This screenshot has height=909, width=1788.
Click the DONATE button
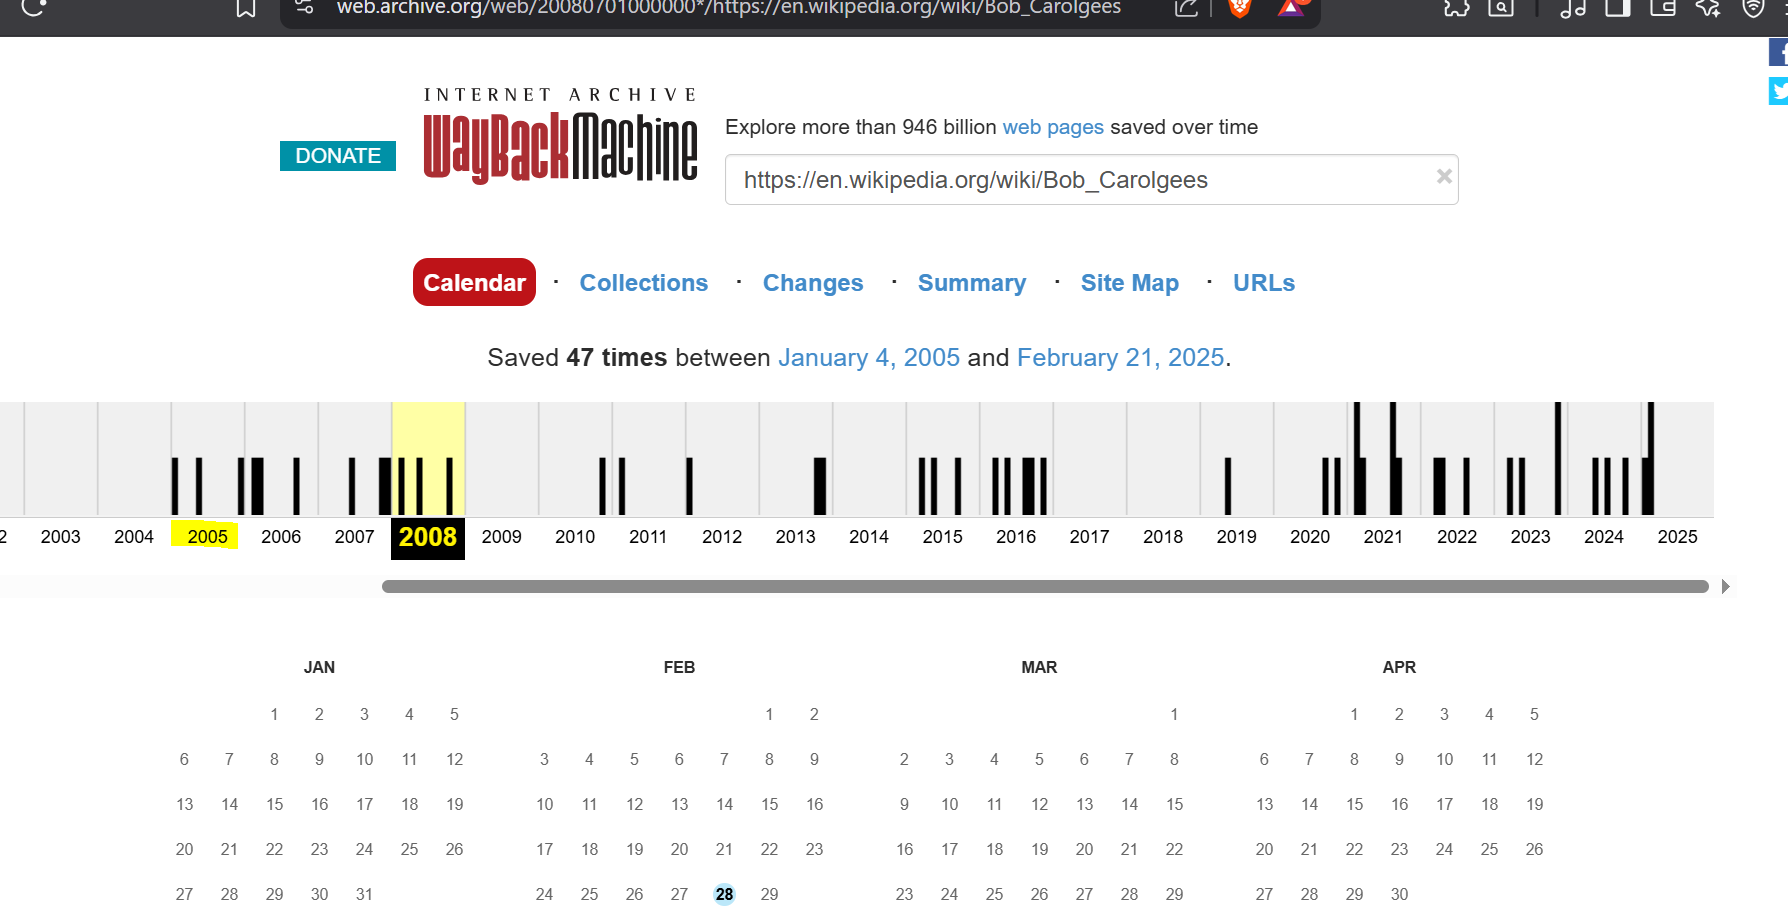click(338, 156)
